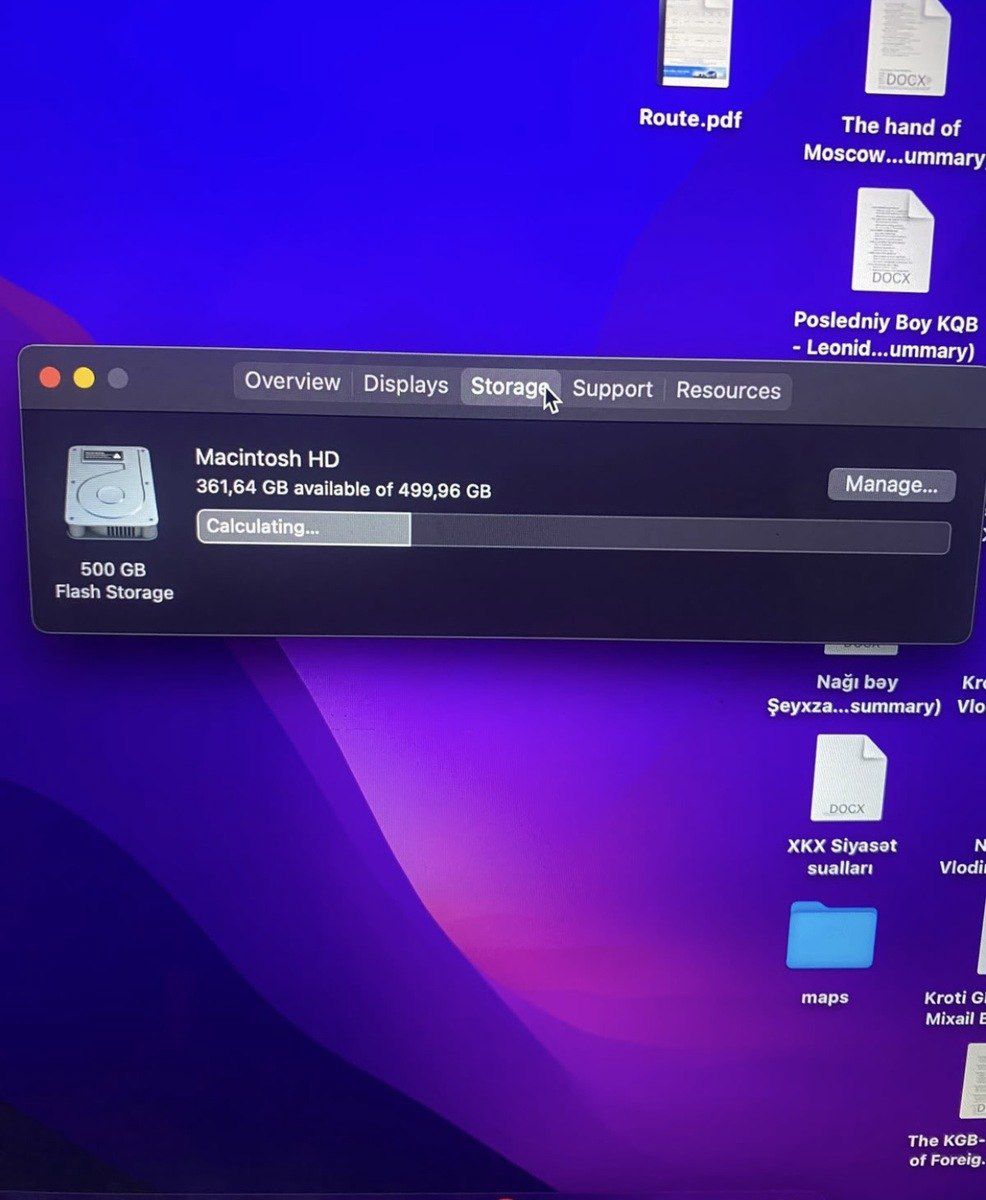986x1200 pixels.
Task: Close the About This Mac window
Action: pos(50,377)
